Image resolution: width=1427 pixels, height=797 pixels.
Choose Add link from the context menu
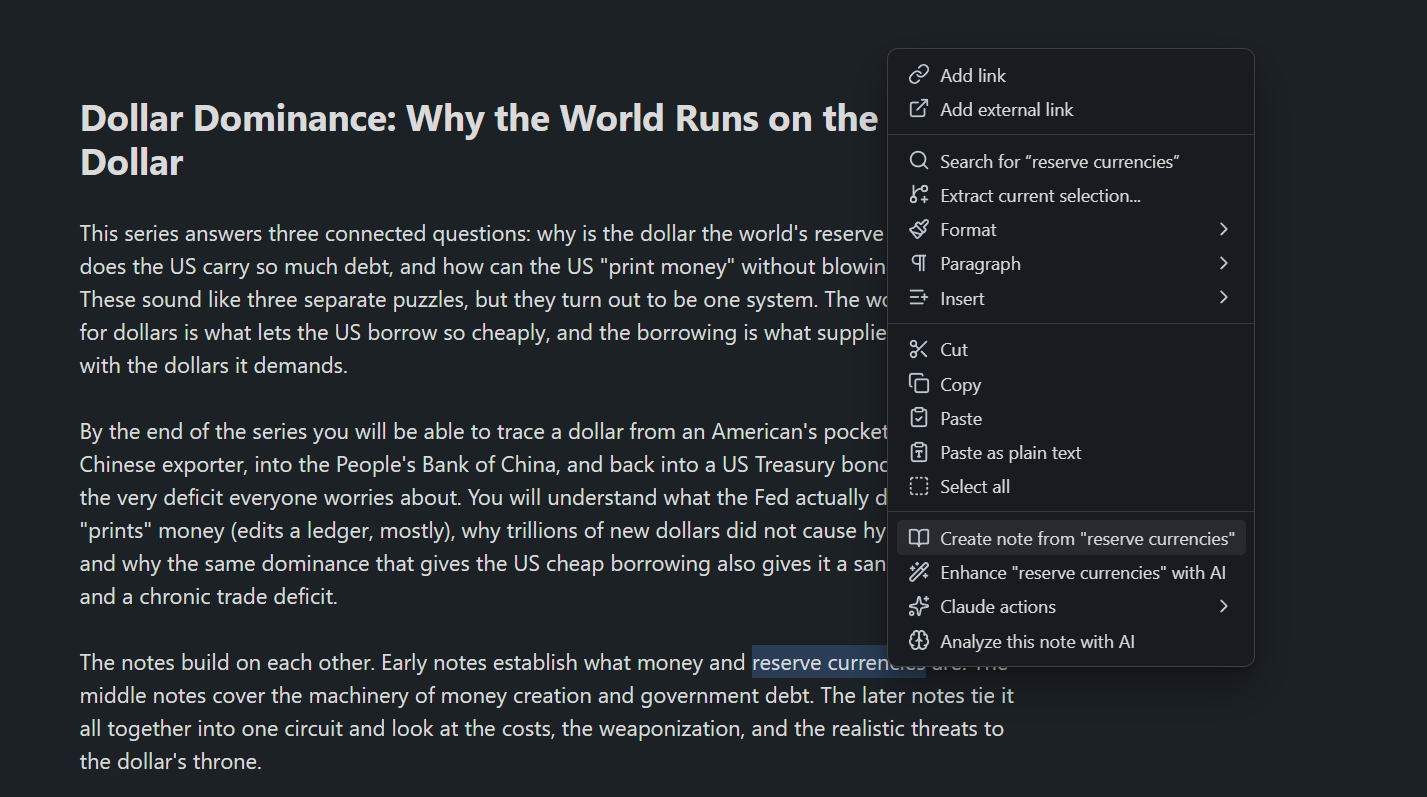pos(1071,75)
